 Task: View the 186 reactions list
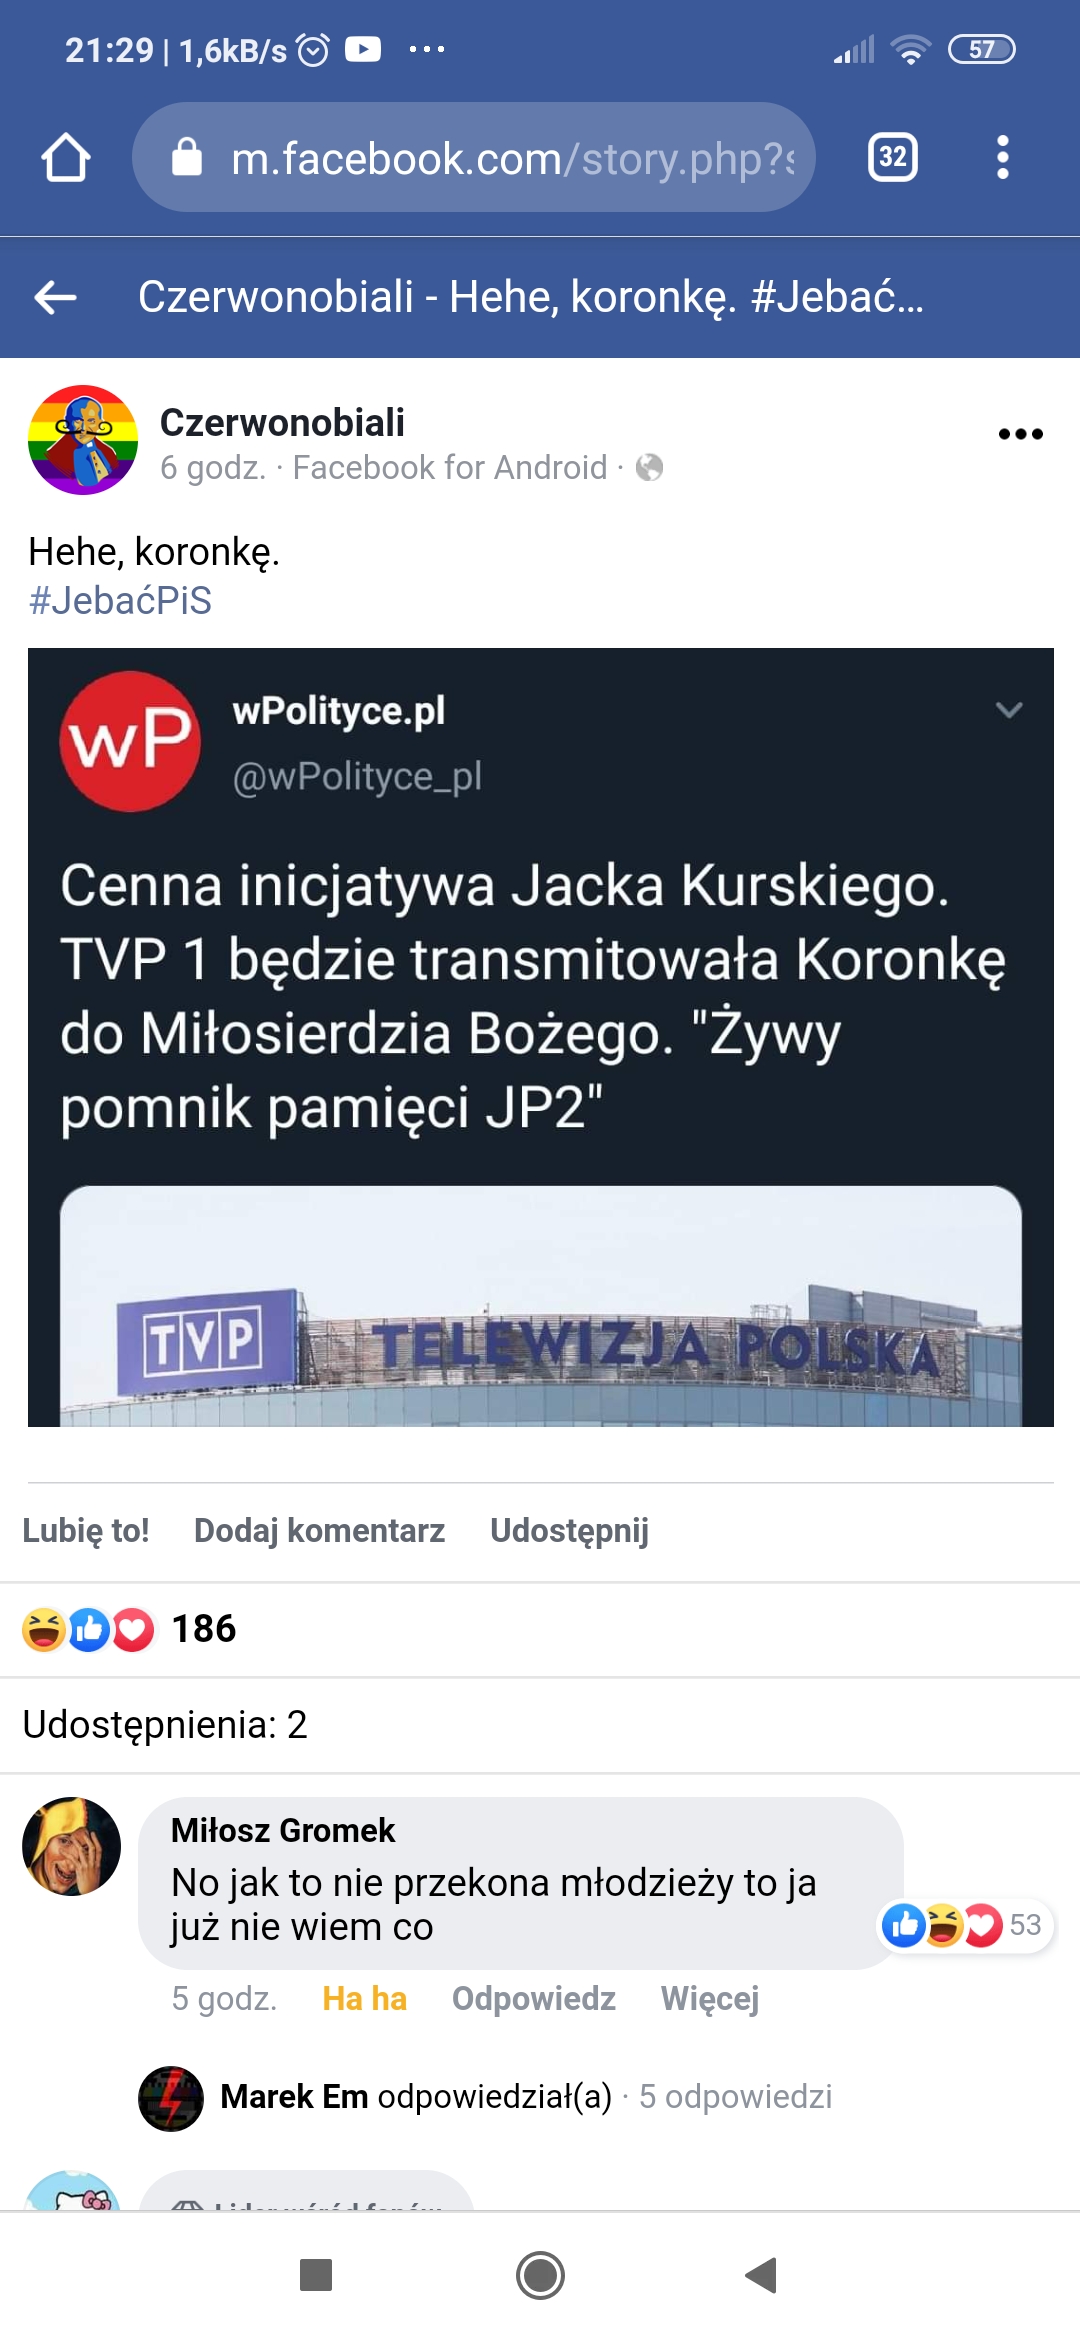coord(129,1629)
